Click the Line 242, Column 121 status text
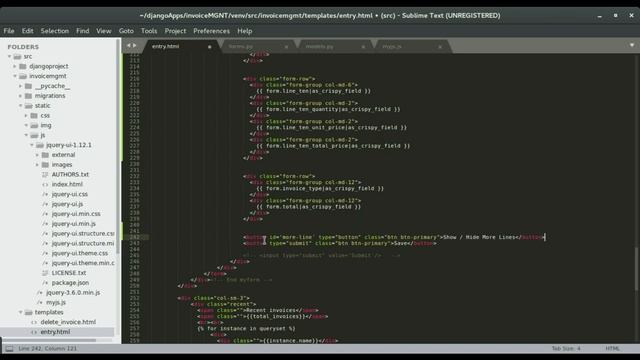640x360 pixels. coord(47,349)
